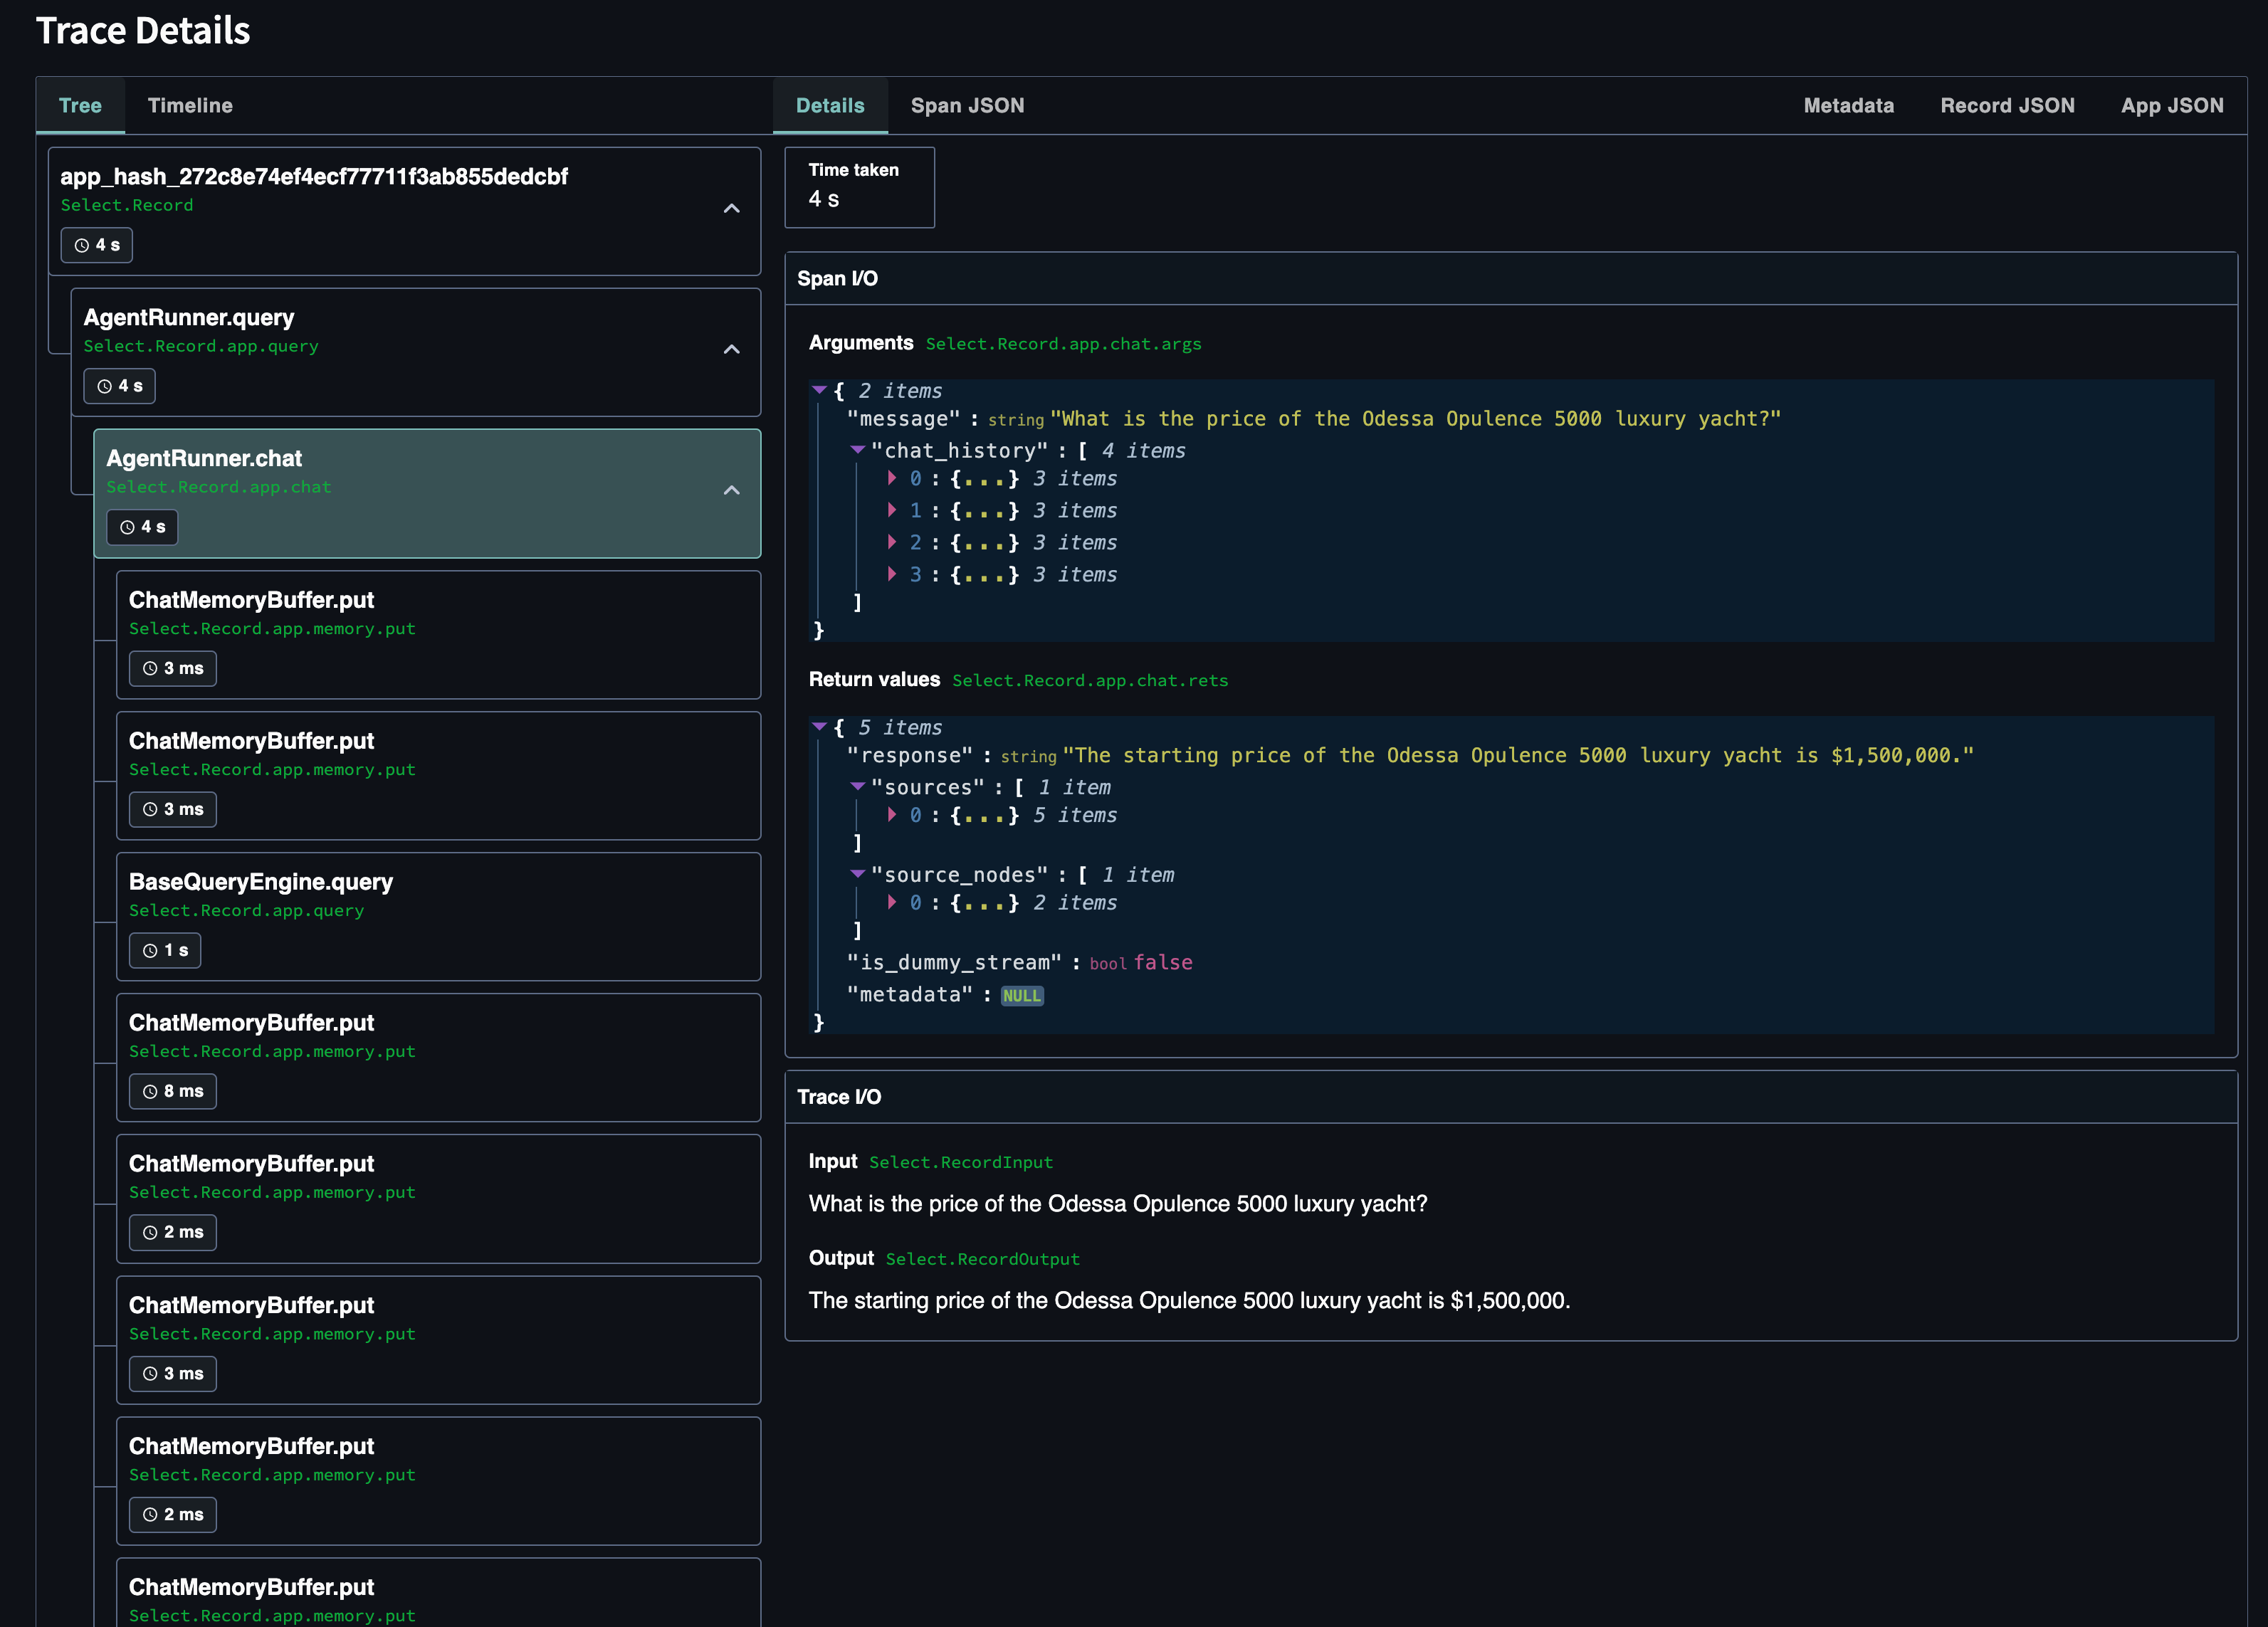
Task: Click the 4 s duration badge on the app_hash root
Action: [96, 245]
